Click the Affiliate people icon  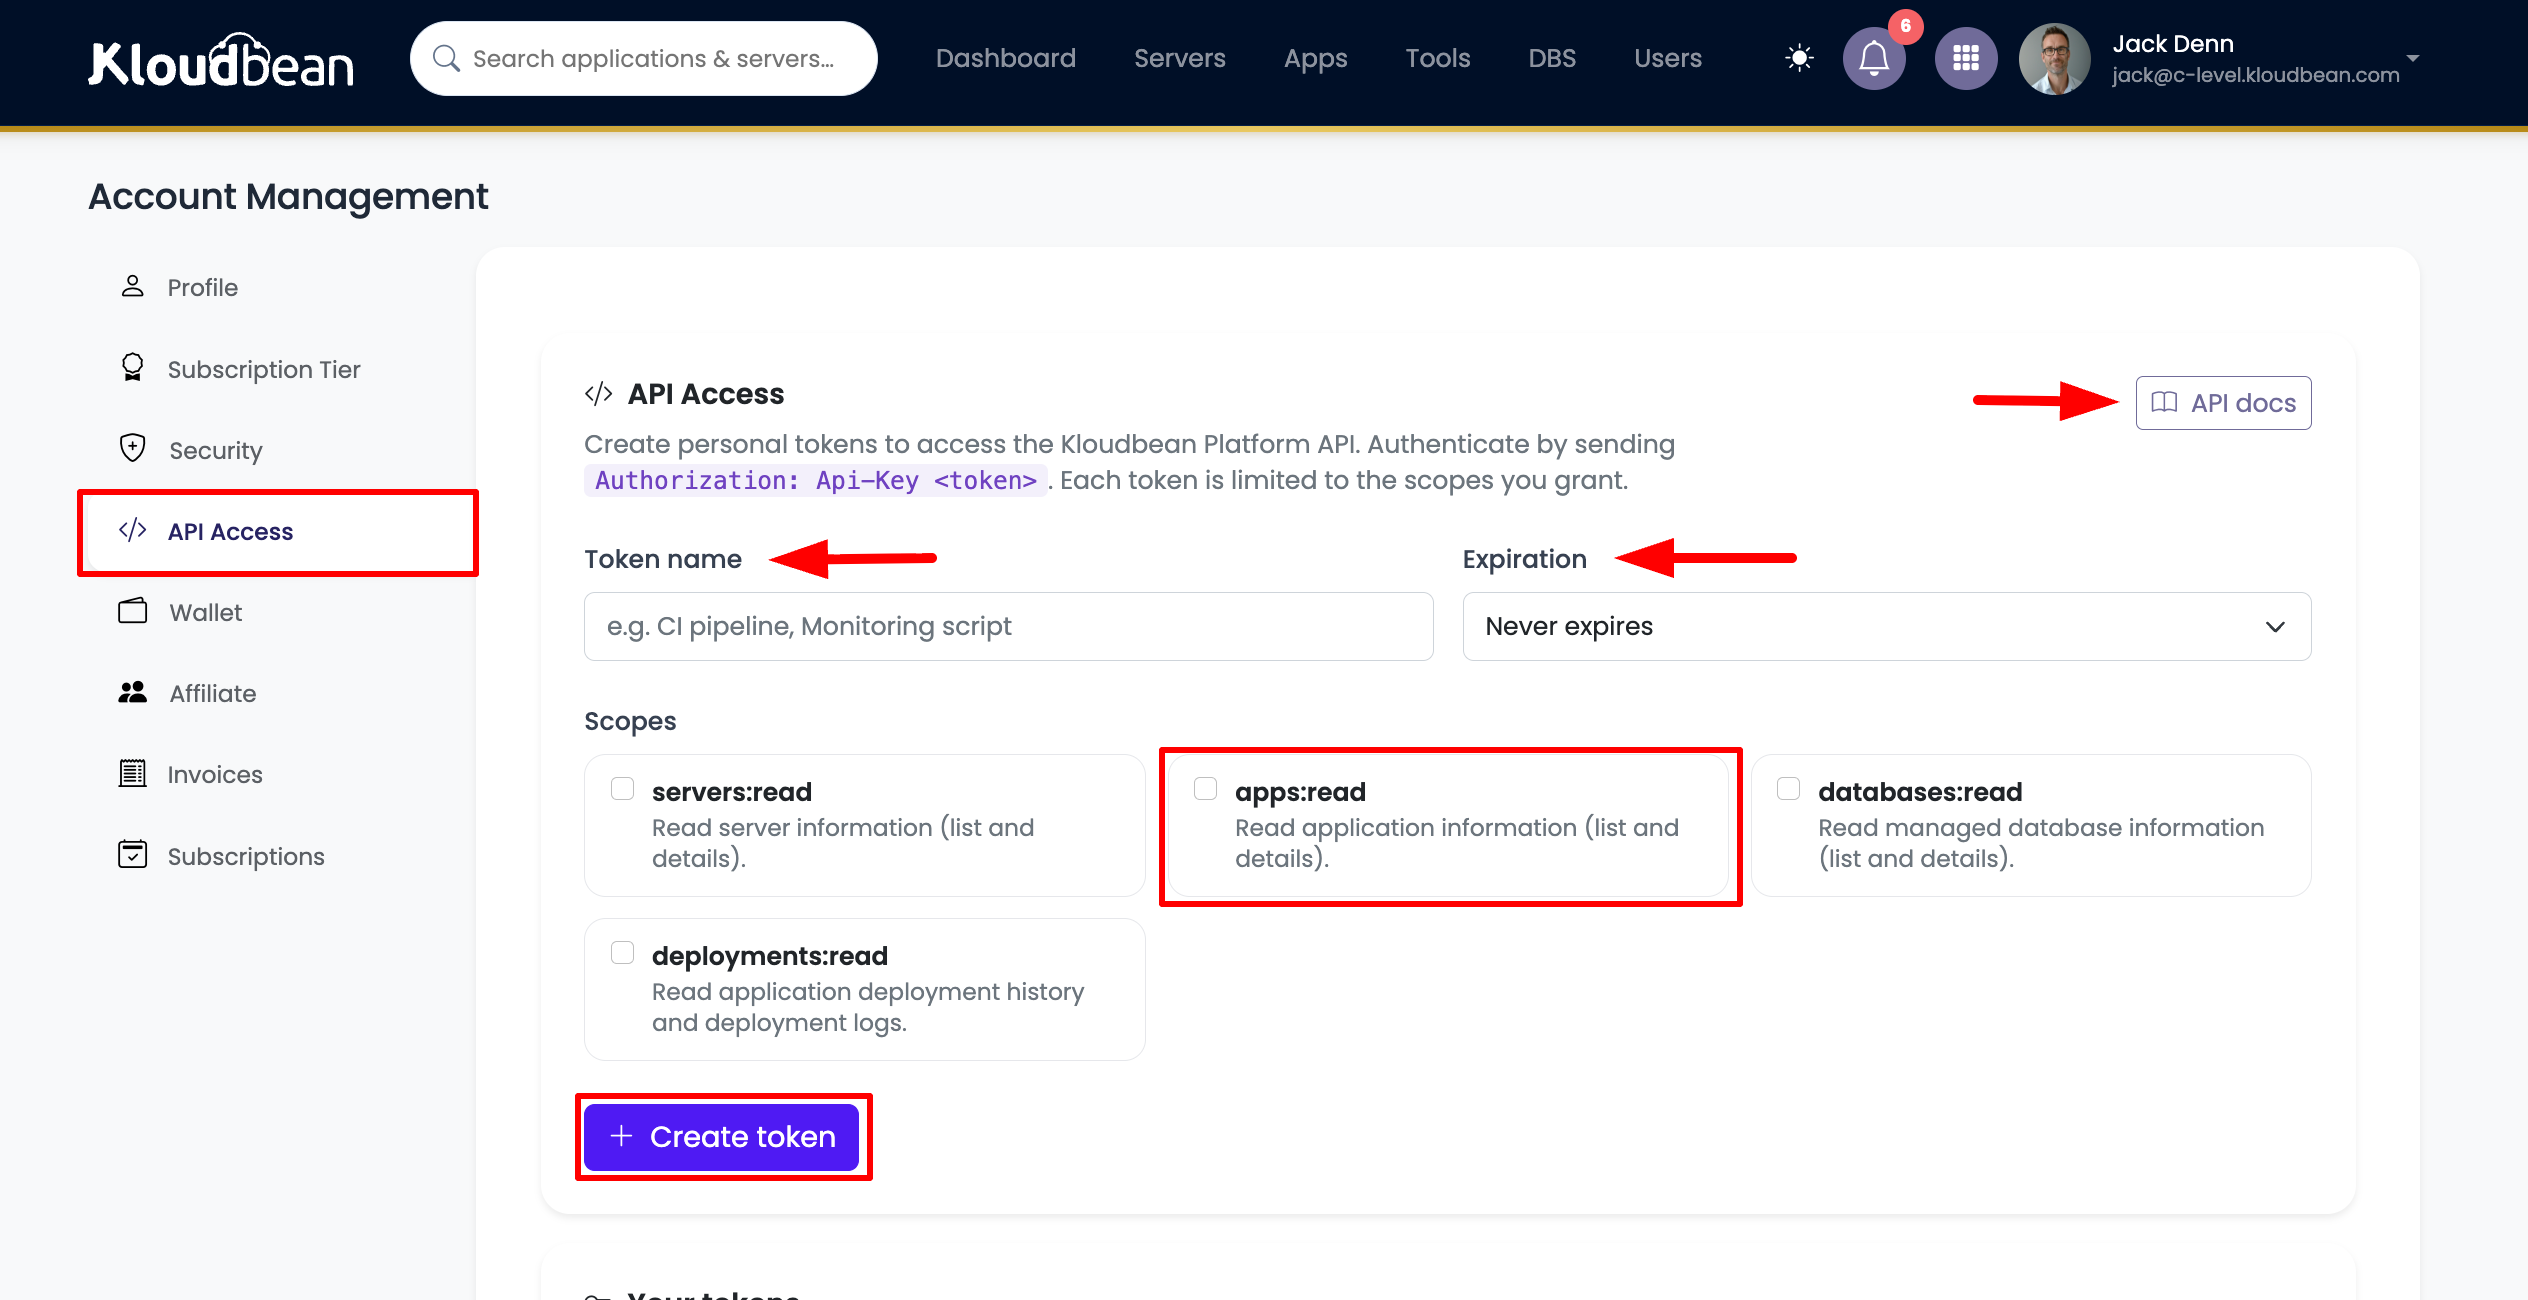[x=132, y=692]
